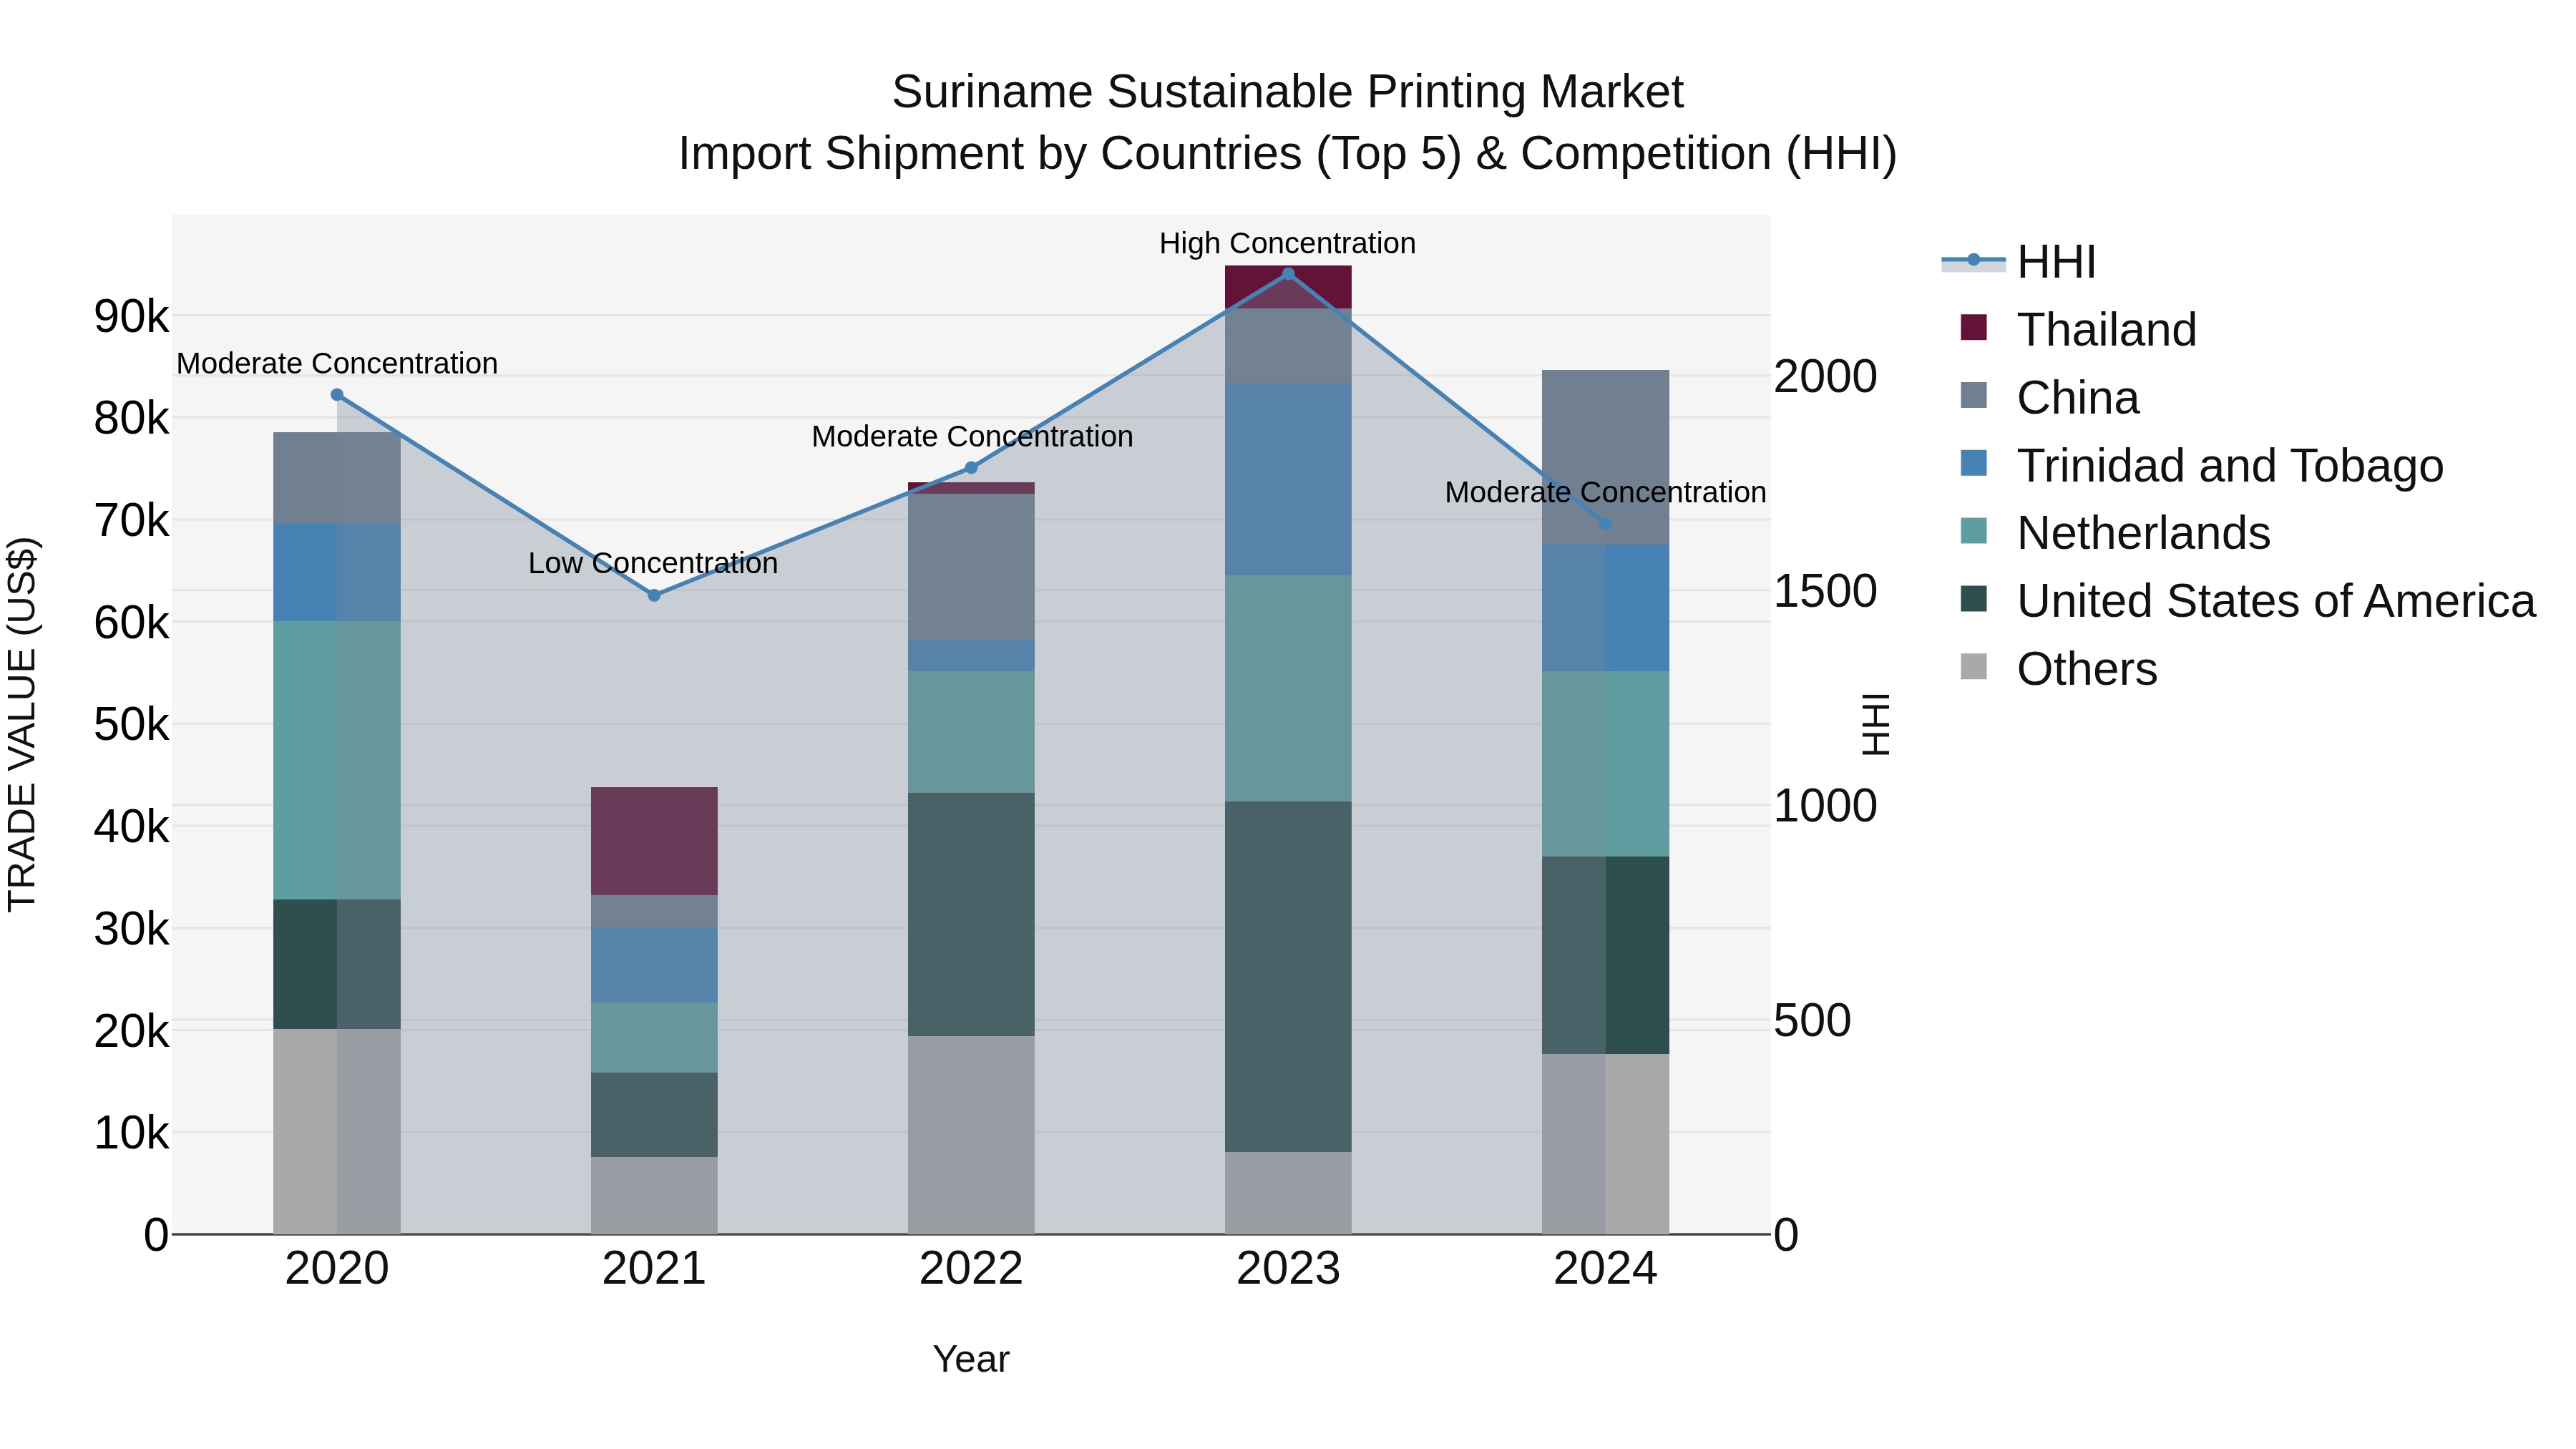This screenshot has height=1449, width=2576.
Task: Click the 2022 x-axis tick label
Action: (x=971, y=1269)
